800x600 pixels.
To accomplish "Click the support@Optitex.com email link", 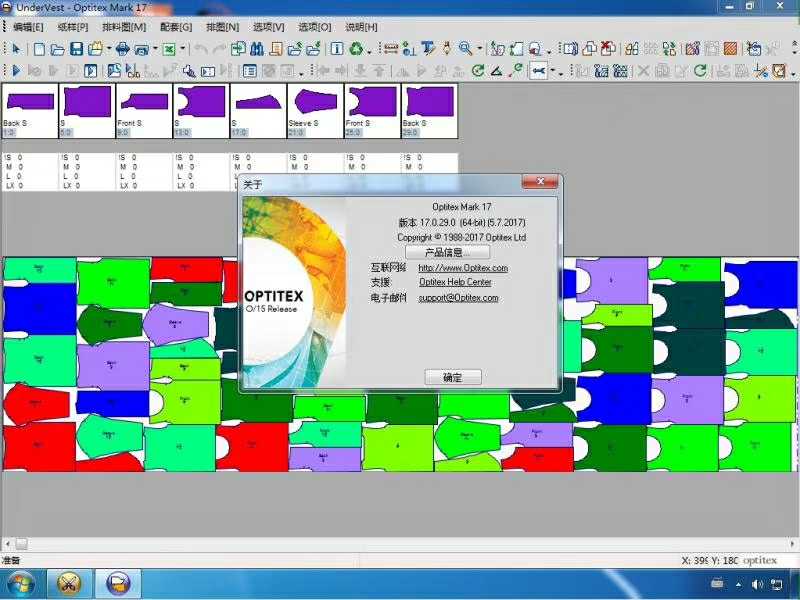I will [458, 298].
